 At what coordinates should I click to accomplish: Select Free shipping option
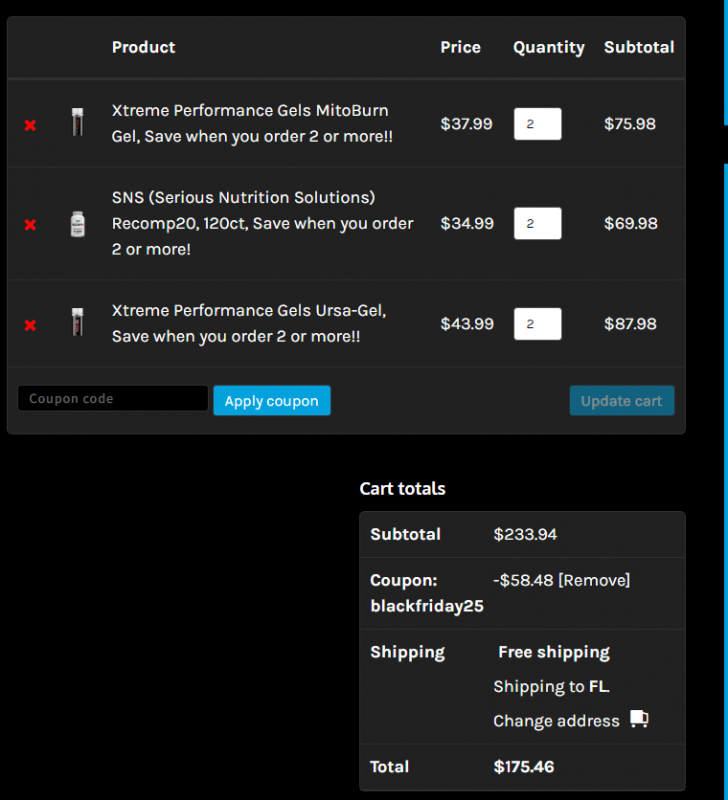pos(554,652)
